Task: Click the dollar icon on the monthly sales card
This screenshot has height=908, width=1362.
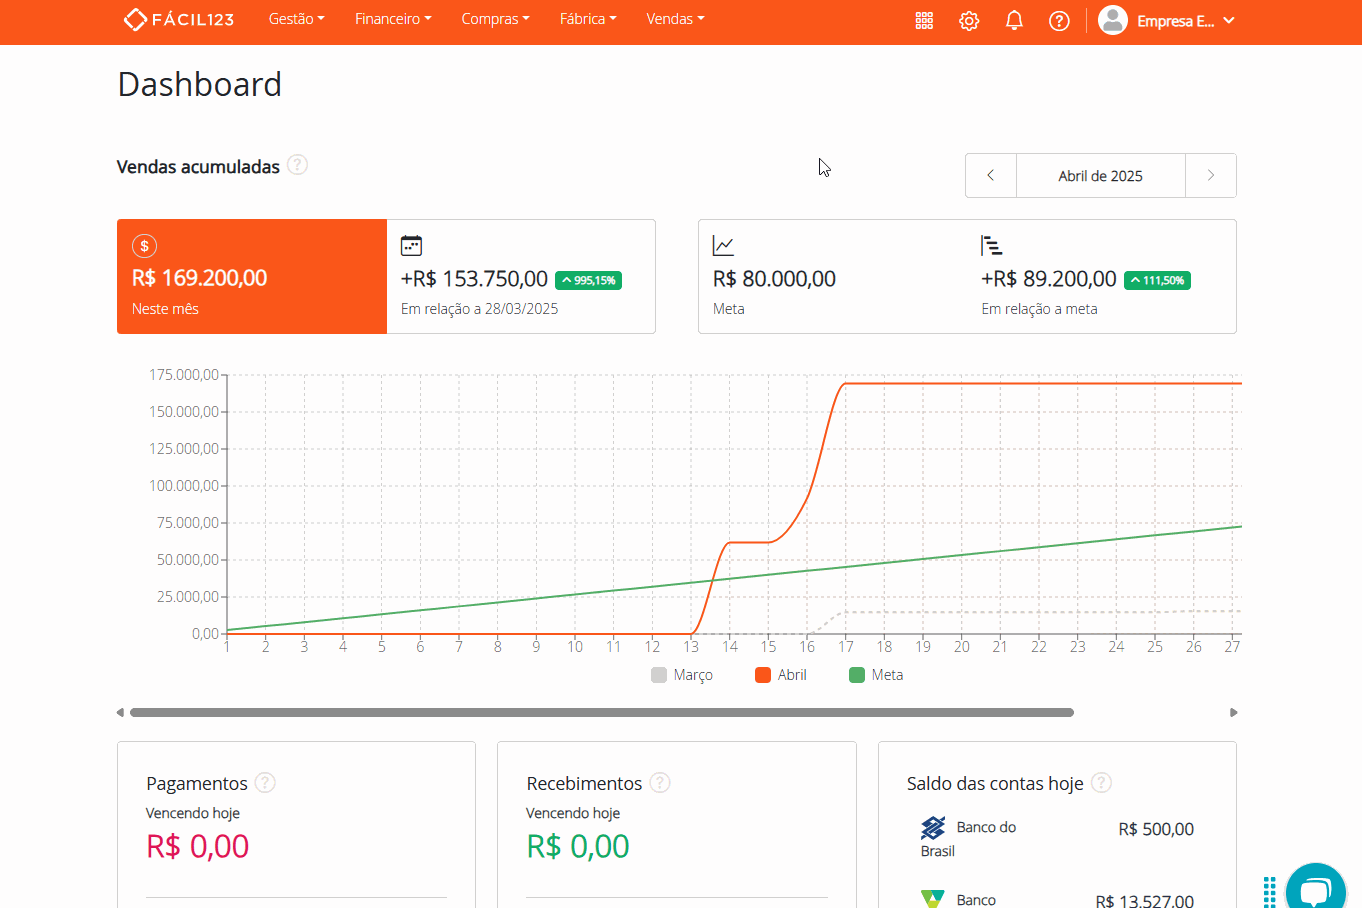Action: point(144,245)
